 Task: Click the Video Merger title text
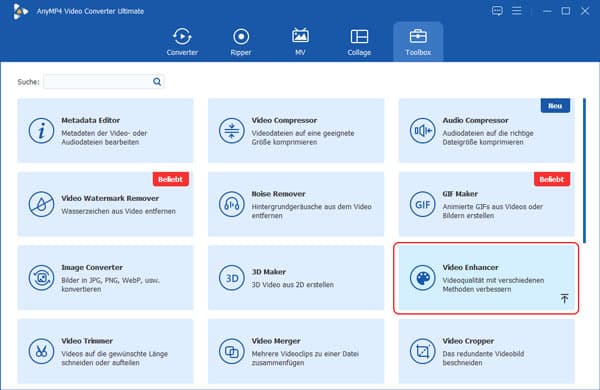pyautogui.click(x=276, y=341)
